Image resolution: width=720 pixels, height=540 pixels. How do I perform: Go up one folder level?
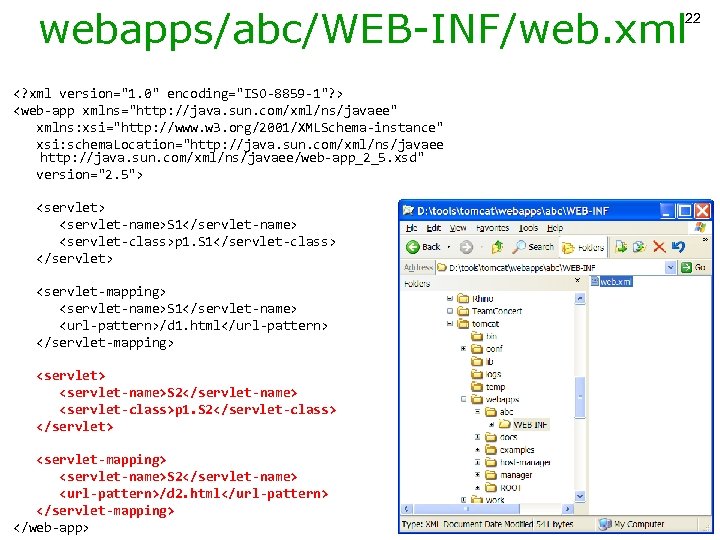click(497, 247)
